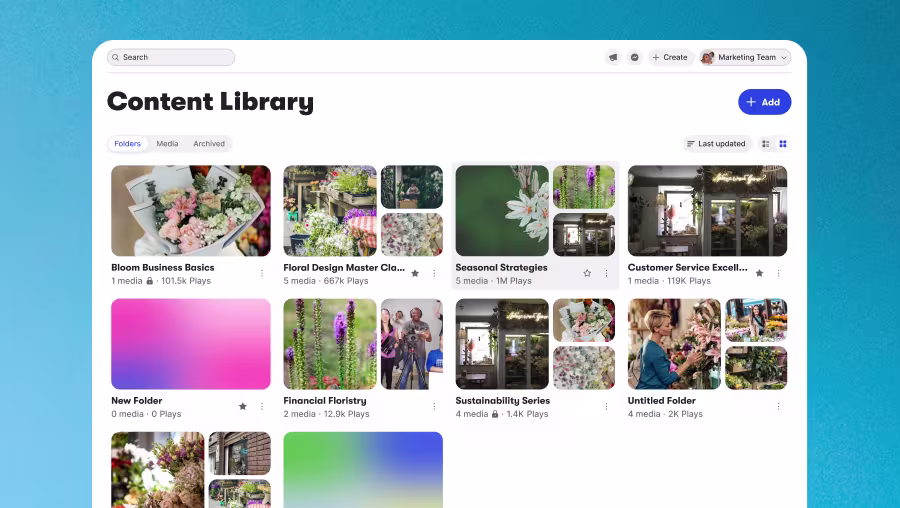Open options menu for Seasonal Strategies
Image resolution: width=900 pixels, height=508 pixels.
(606, 273)
